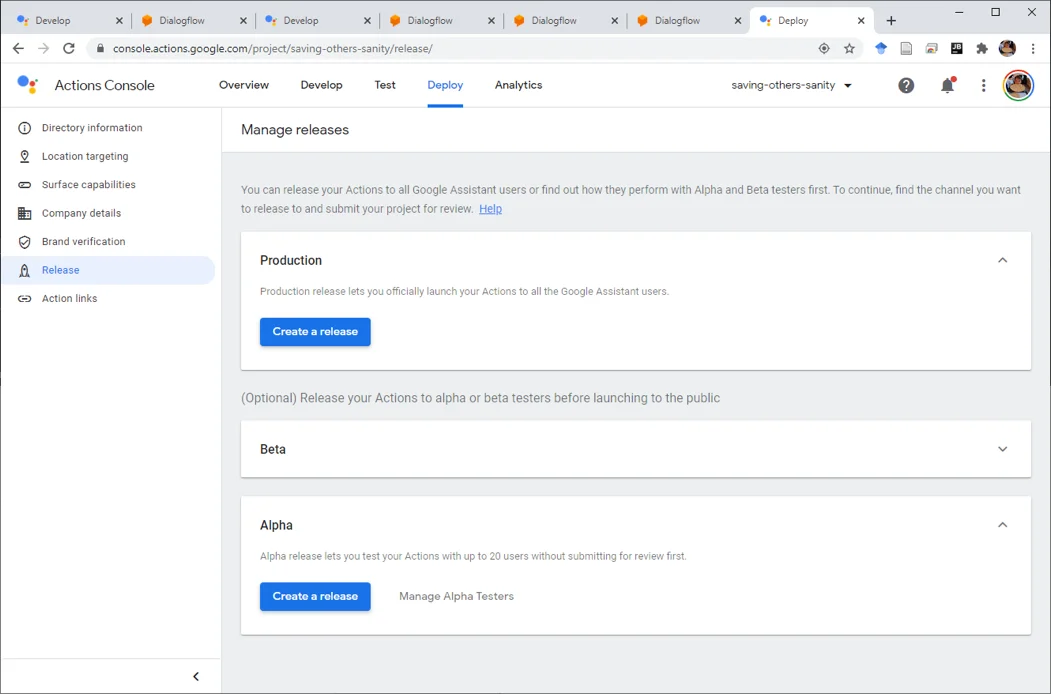Open the three-dot more options menu in console header

[983, 85]
